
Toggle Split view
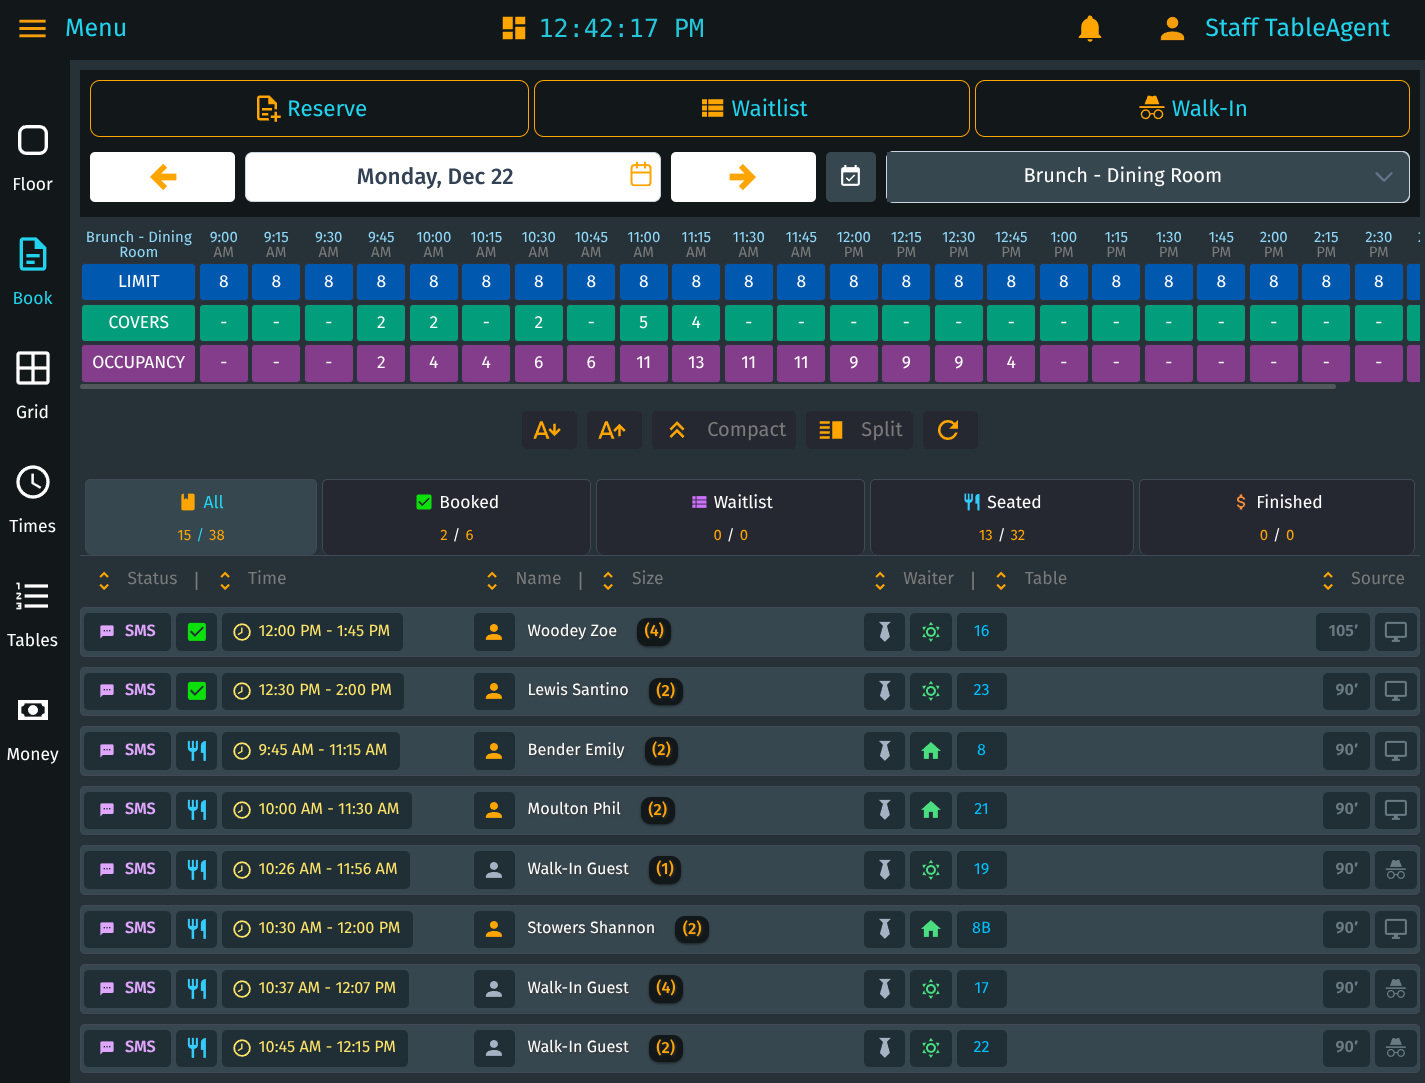coord(860,430)
